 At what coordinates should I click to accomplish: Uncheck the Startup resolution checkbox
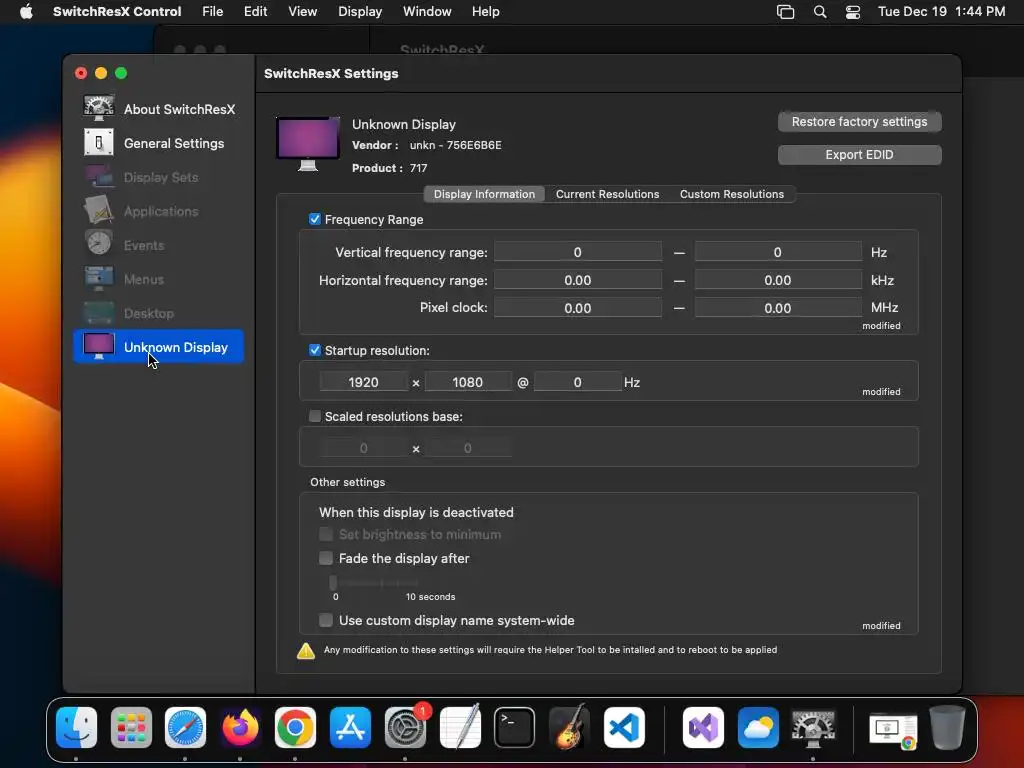click(x=315, y=350)
